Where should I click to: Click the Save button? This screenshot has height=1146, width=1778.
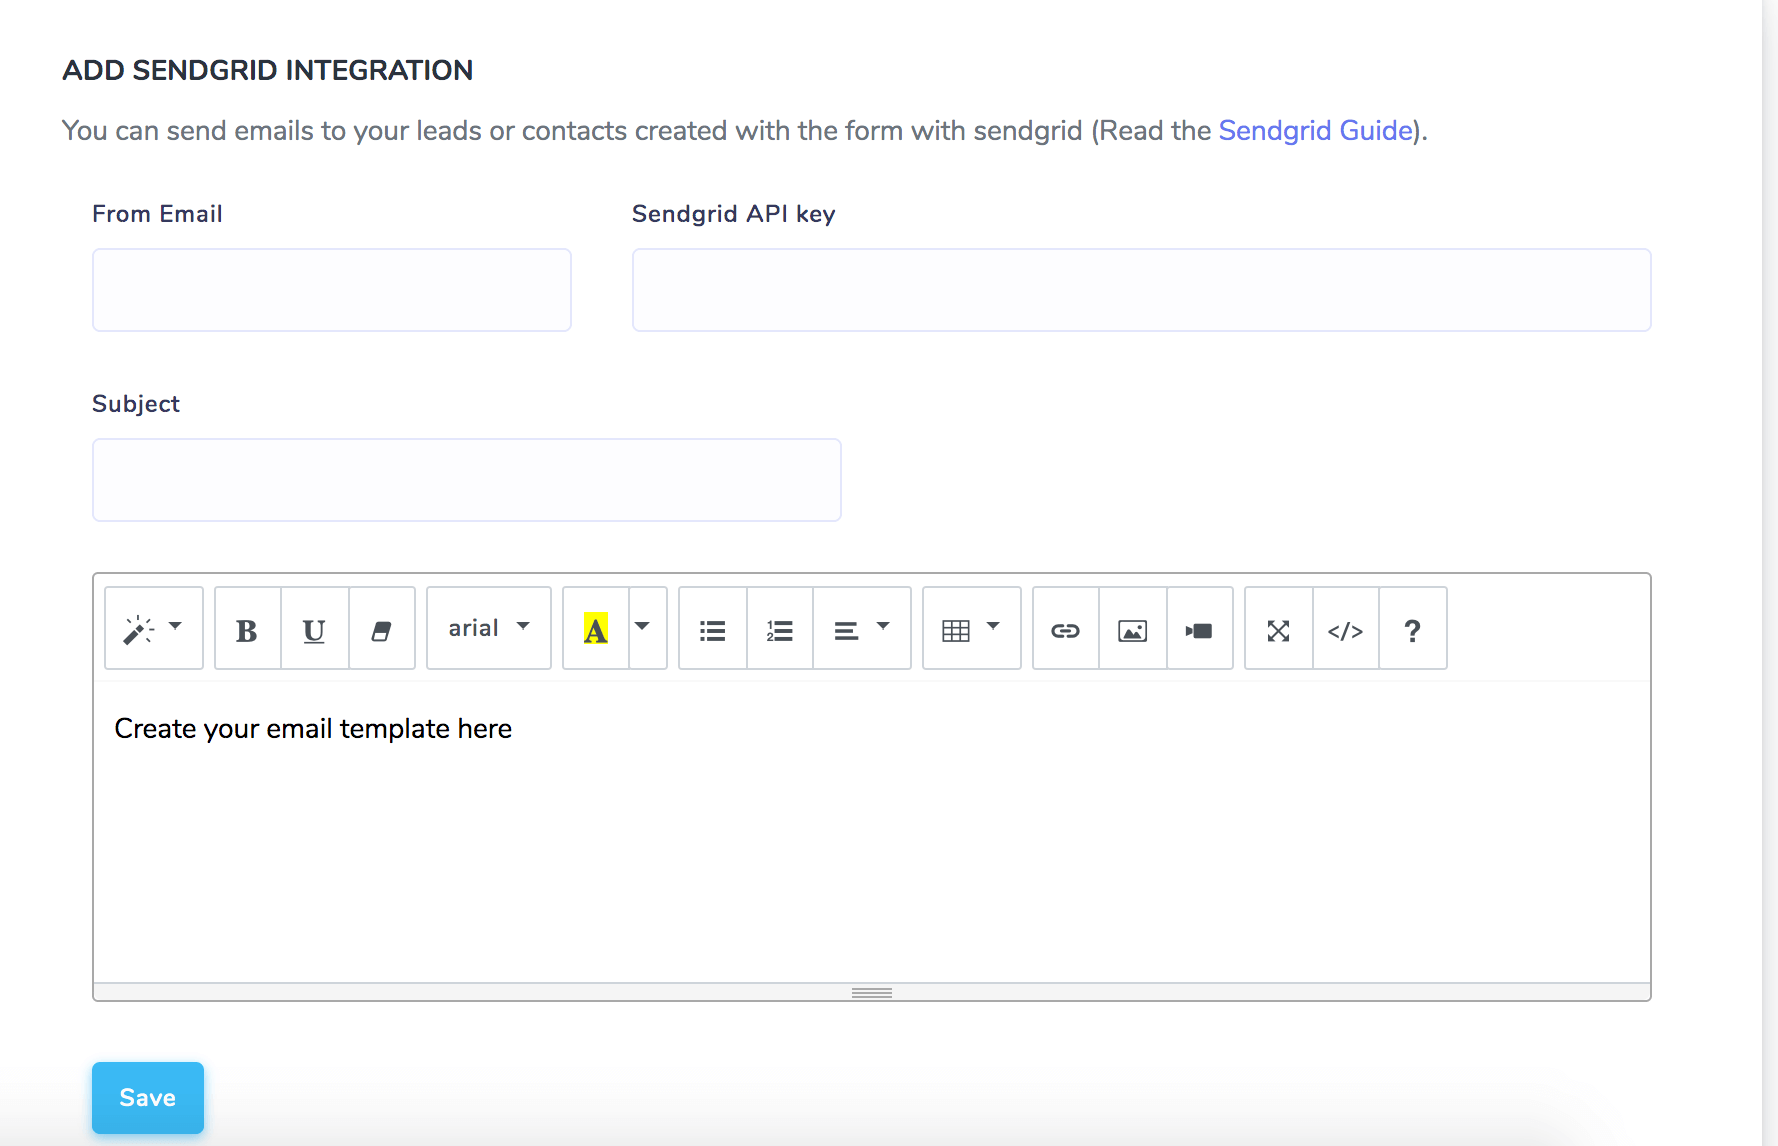[148, 1098]
